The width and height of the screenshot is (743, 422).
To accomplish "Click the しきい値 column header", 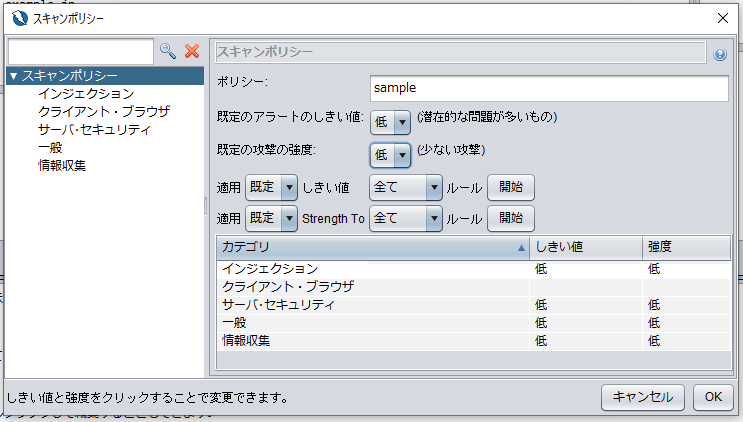I will tap(586, 247).
